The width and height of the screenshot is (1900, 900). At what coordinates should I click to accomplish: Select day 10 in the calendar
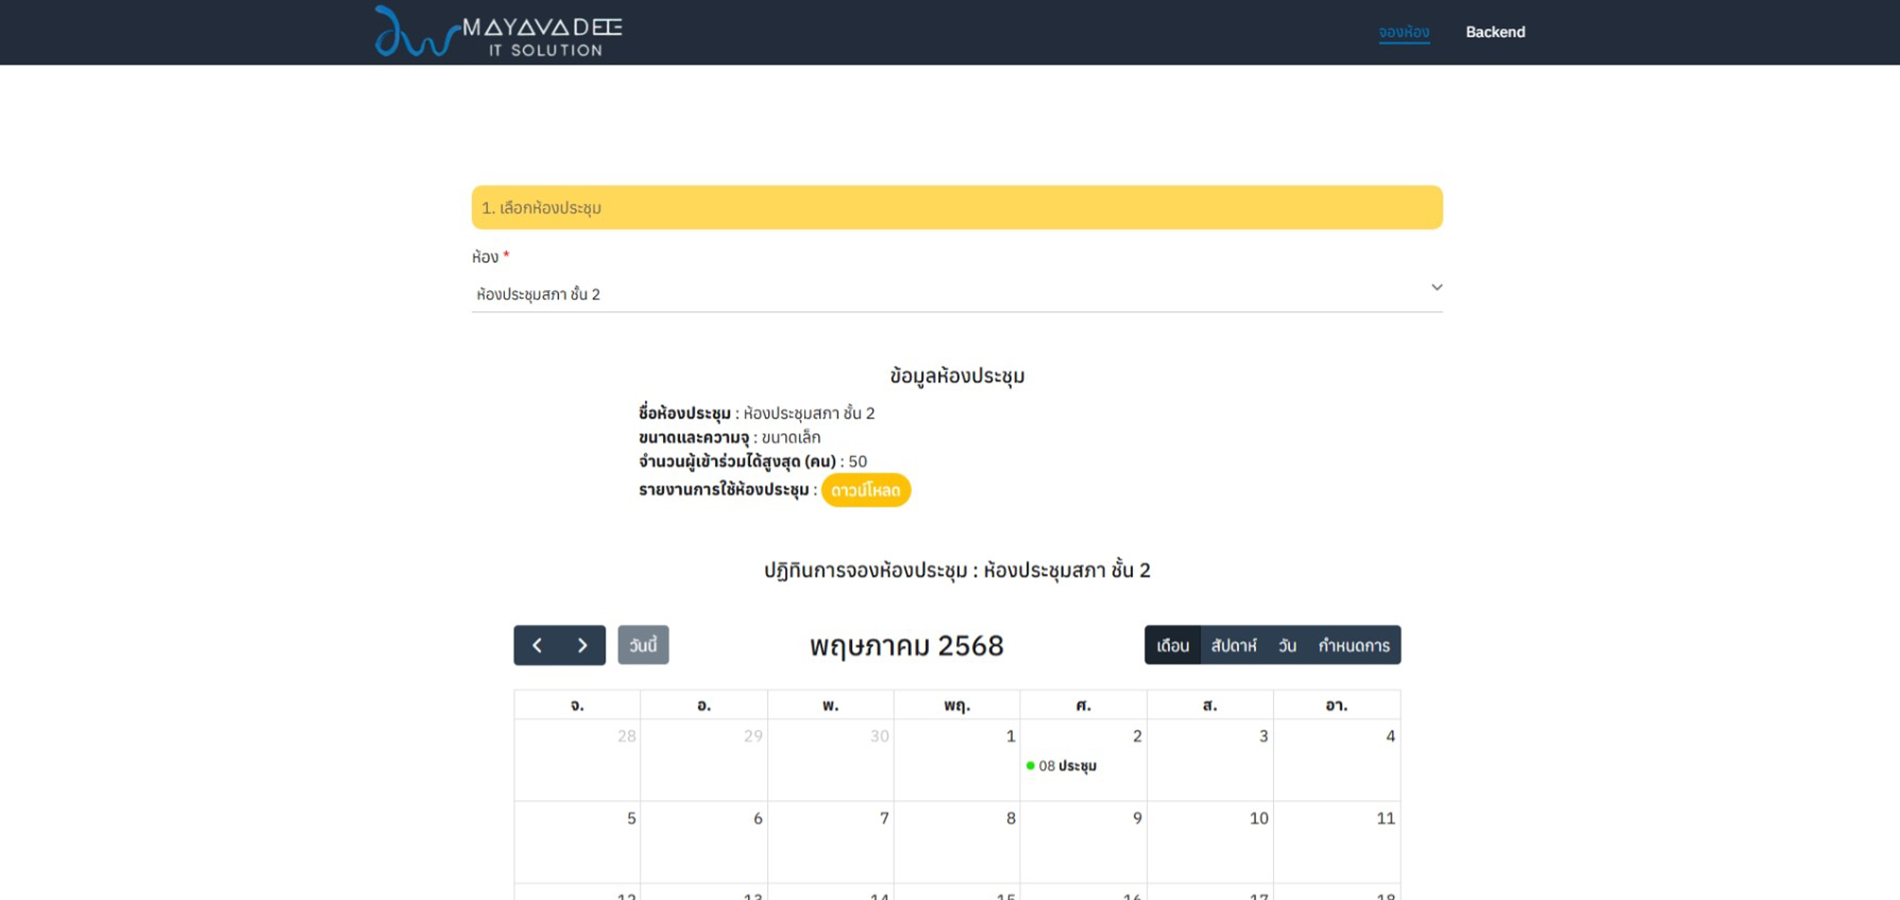pos(1258,819)
